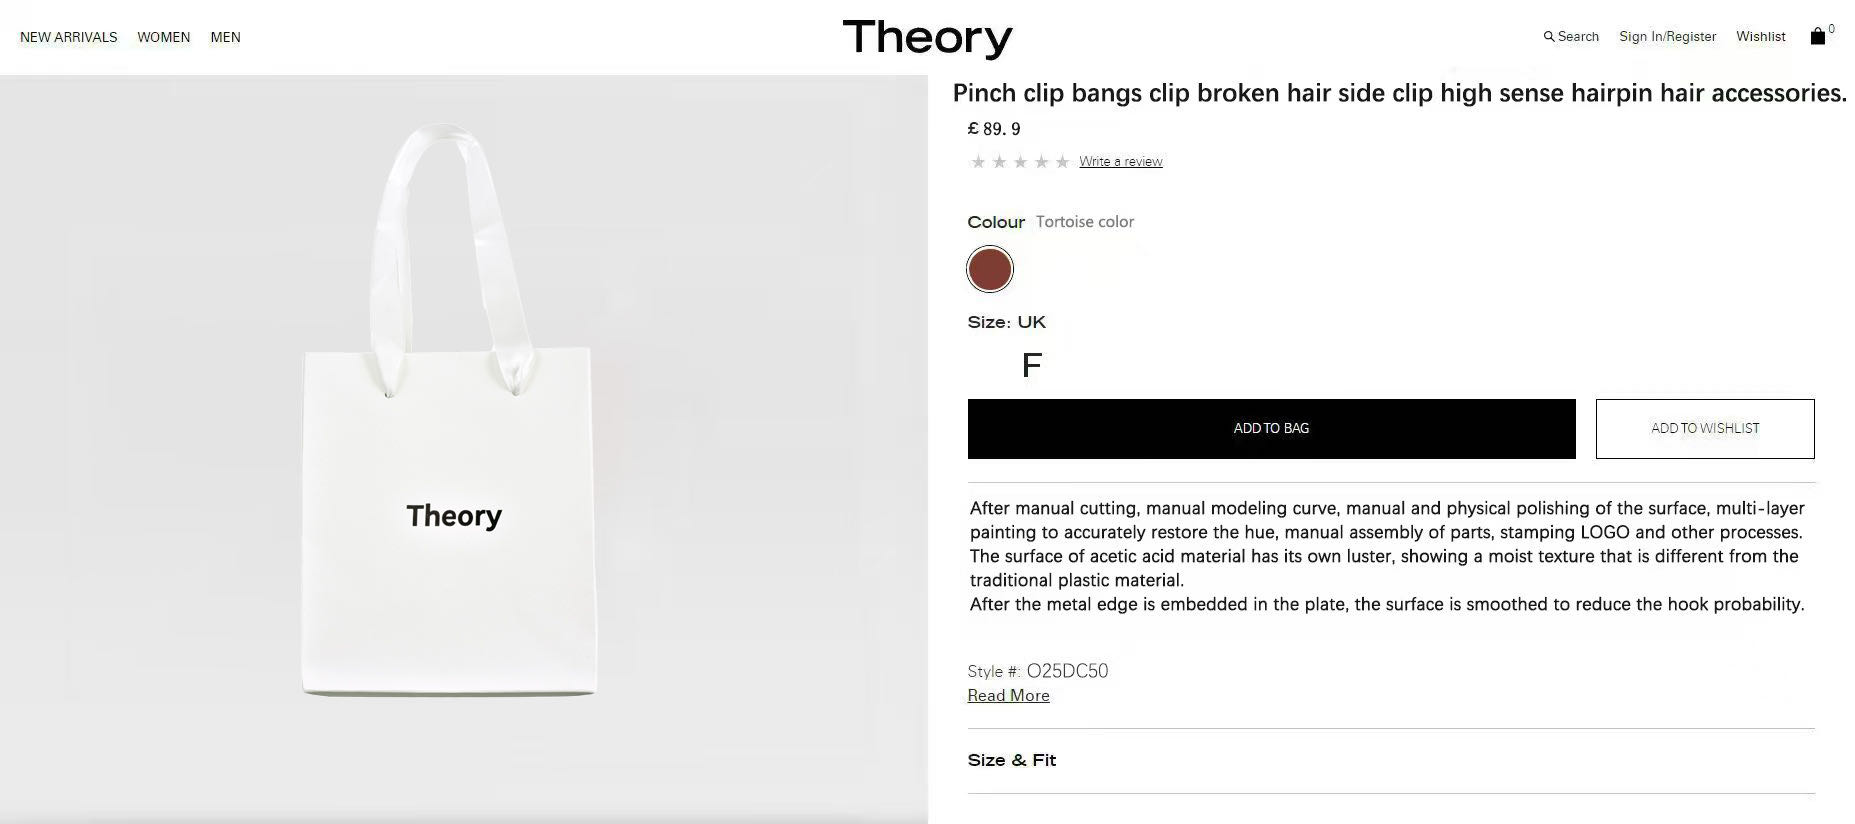1855x824 pixels.
Task: Select the fifth rating star
Action: tap(1062, 162)
